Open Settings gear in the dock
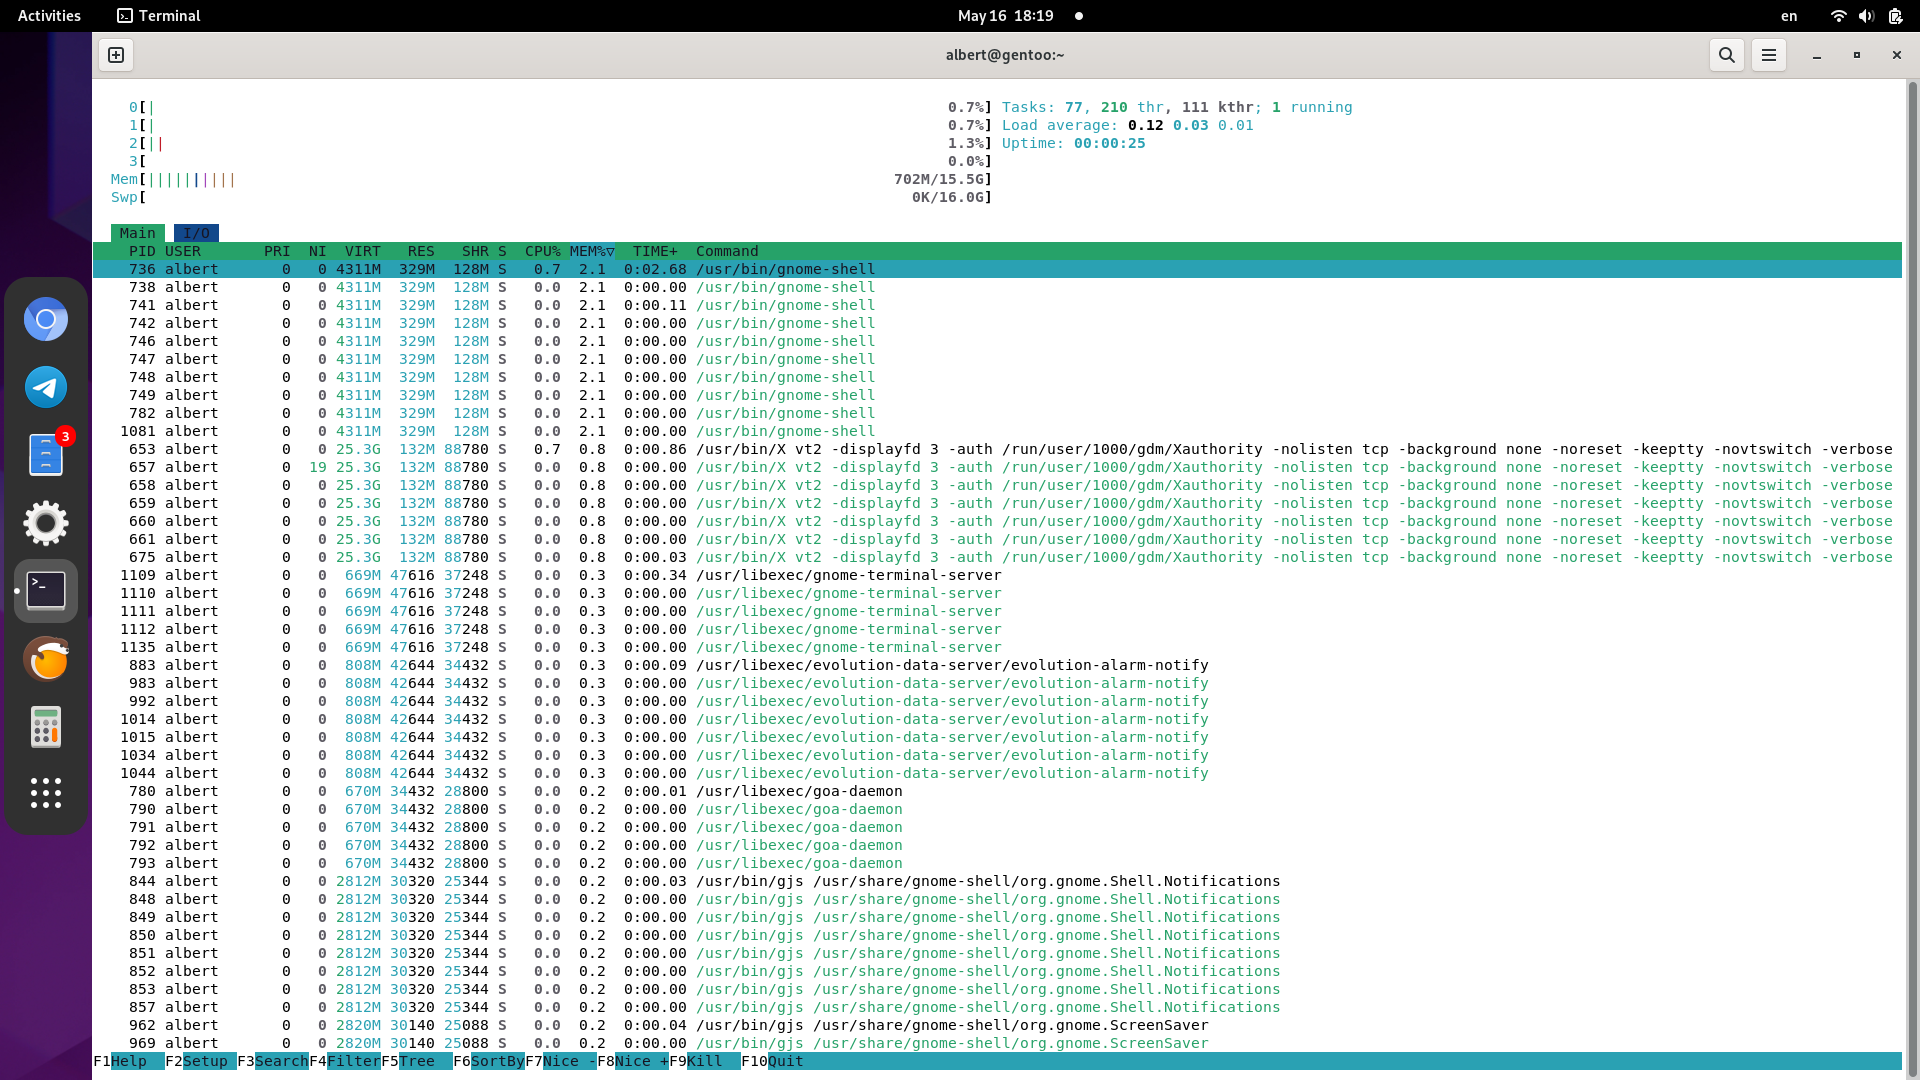This screenshot has width=1920, height=1080. coord(46,523)
